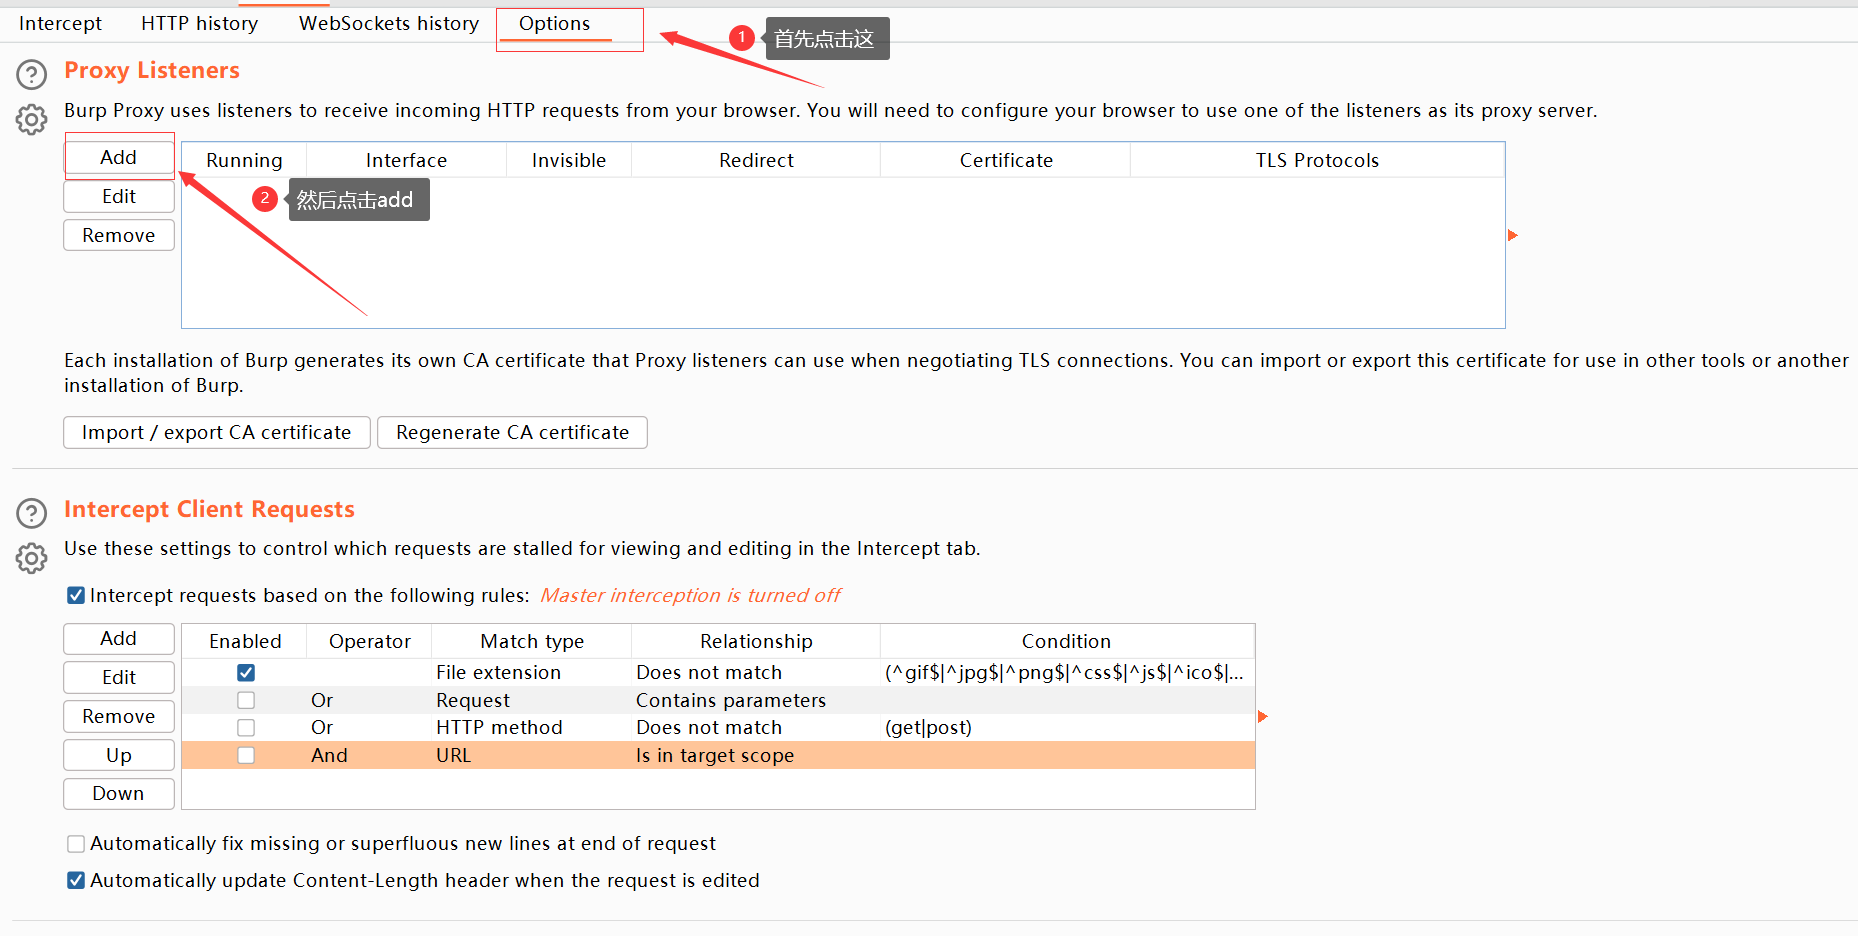Uncheck automatically update Content-Length header

76,881
